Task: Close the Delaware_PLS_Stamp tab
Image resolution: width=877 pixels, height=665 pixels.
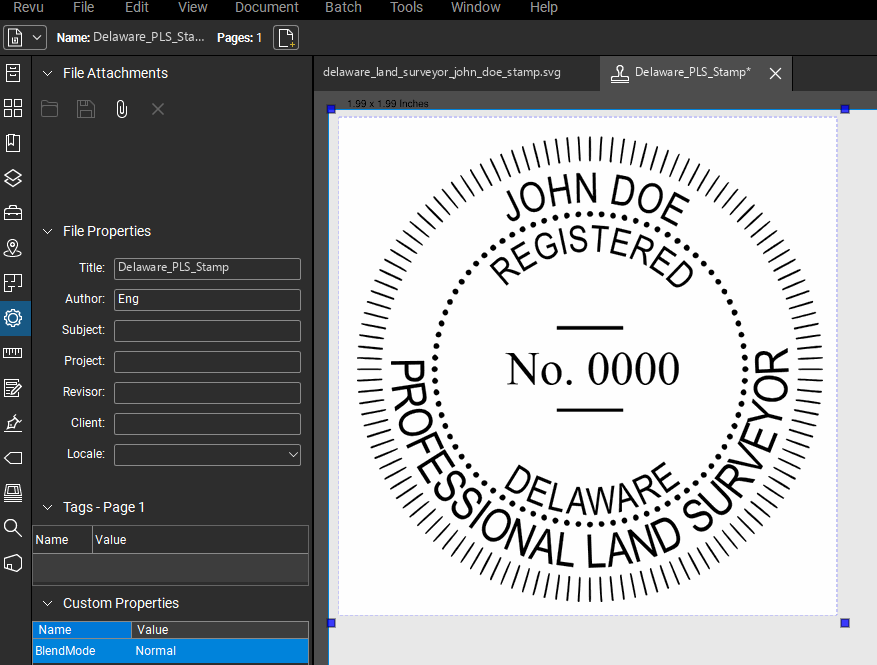Action: pos(775,73)
